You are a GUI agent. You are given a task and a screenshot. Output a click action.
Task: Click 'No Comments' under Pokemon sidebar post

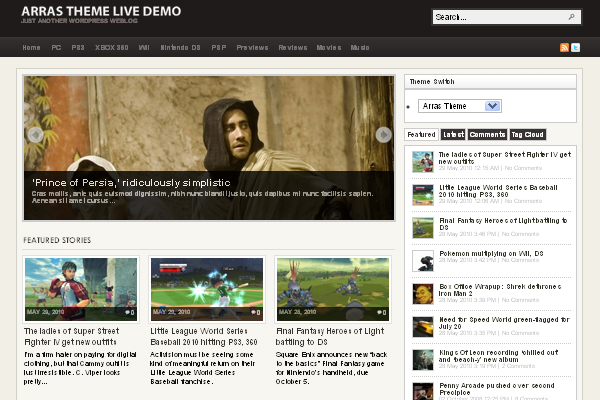(520, 260)
